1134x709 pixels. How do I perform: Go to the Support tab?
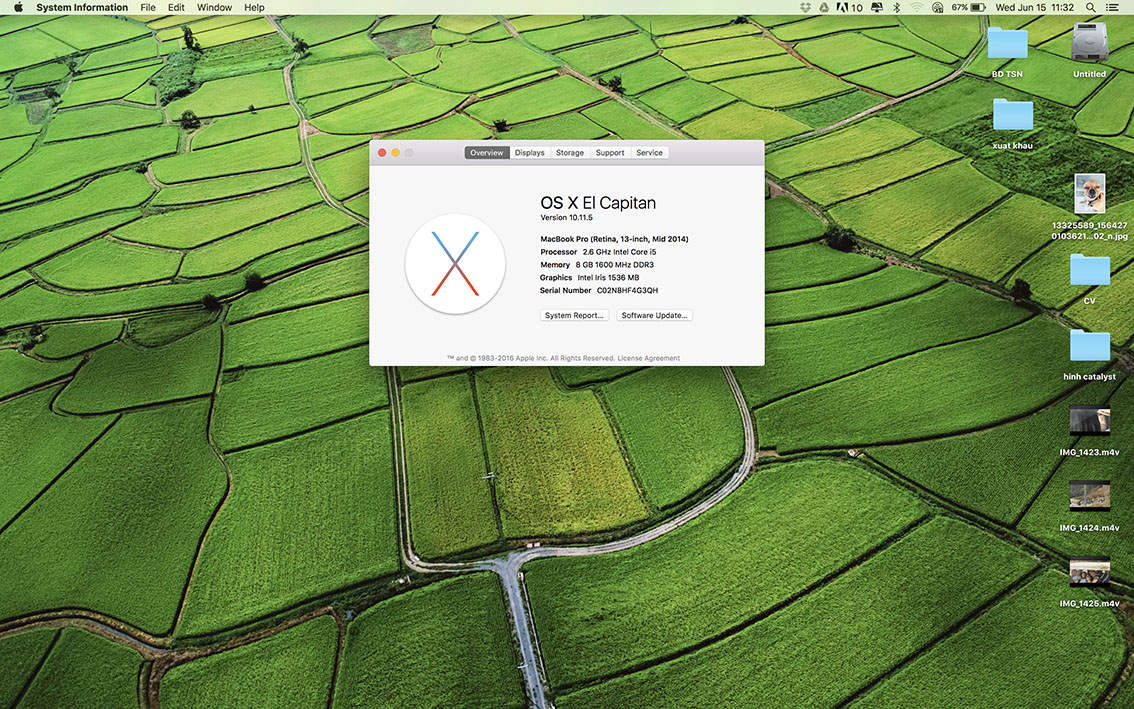pos(610,153)
